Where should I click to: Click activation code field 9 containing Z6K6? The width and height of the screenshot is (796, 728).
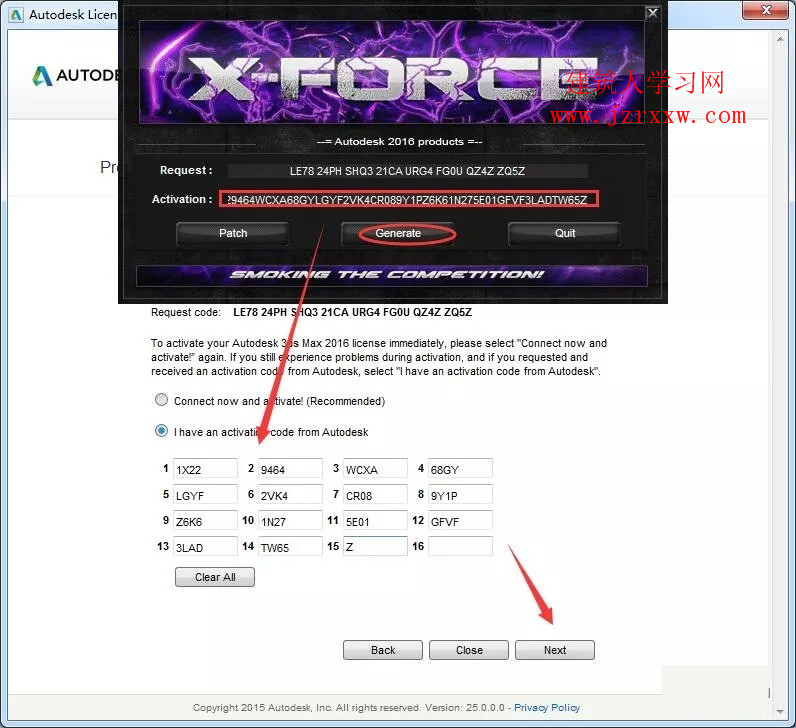tap(205, 520)
